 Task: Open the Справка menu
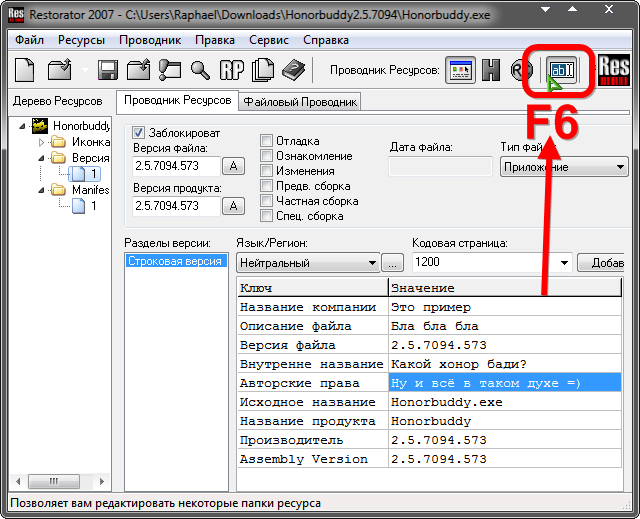click(x=326, y=40)
